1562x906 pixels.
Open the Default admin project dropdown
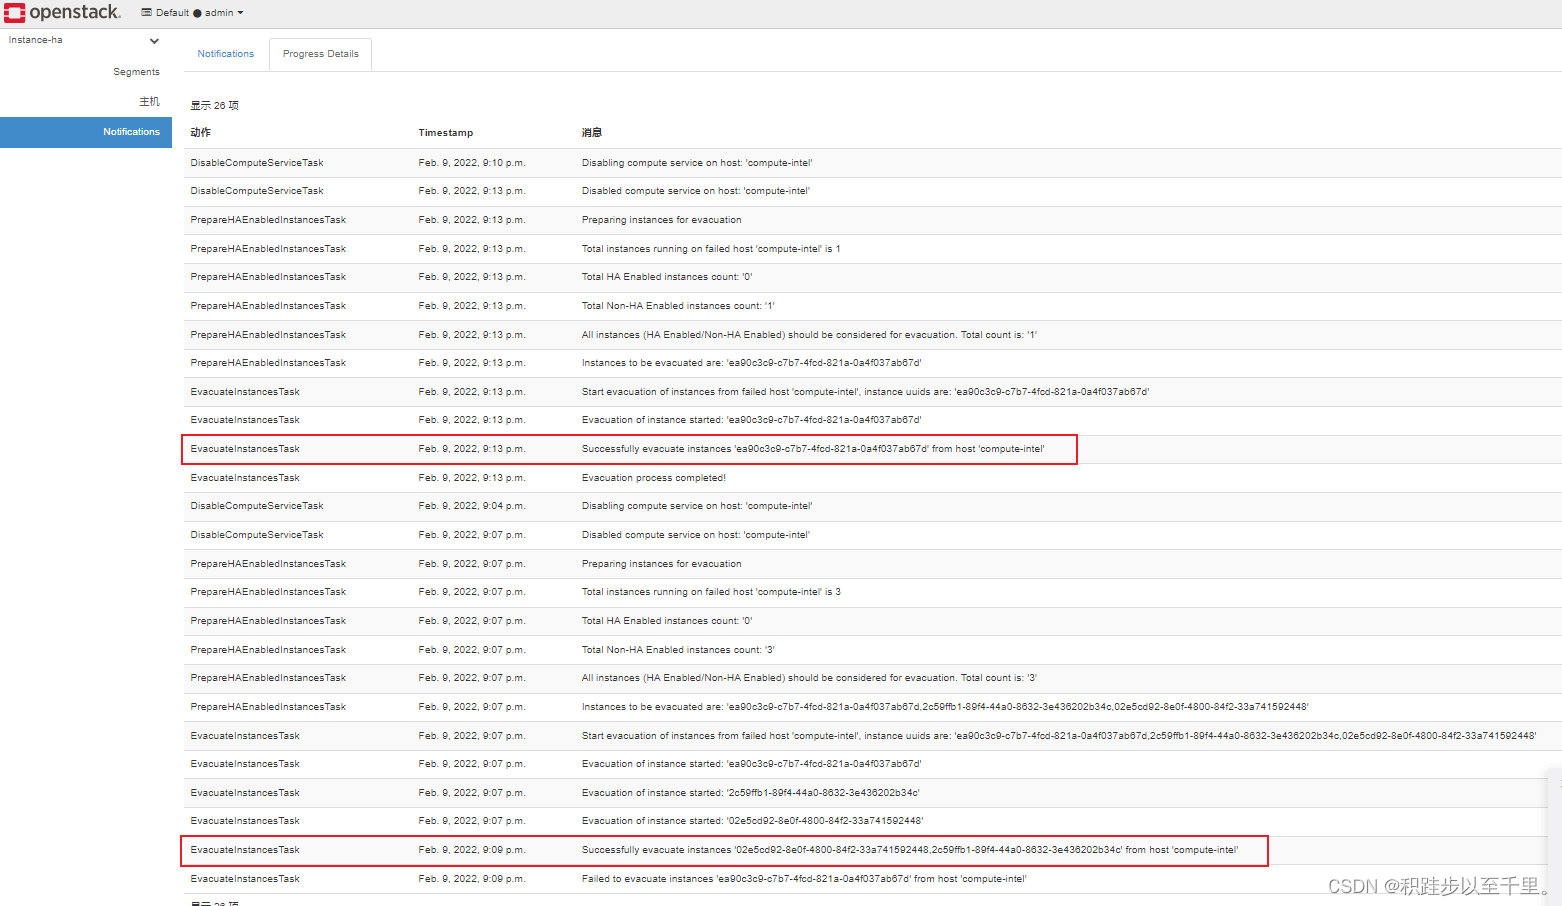192,13
